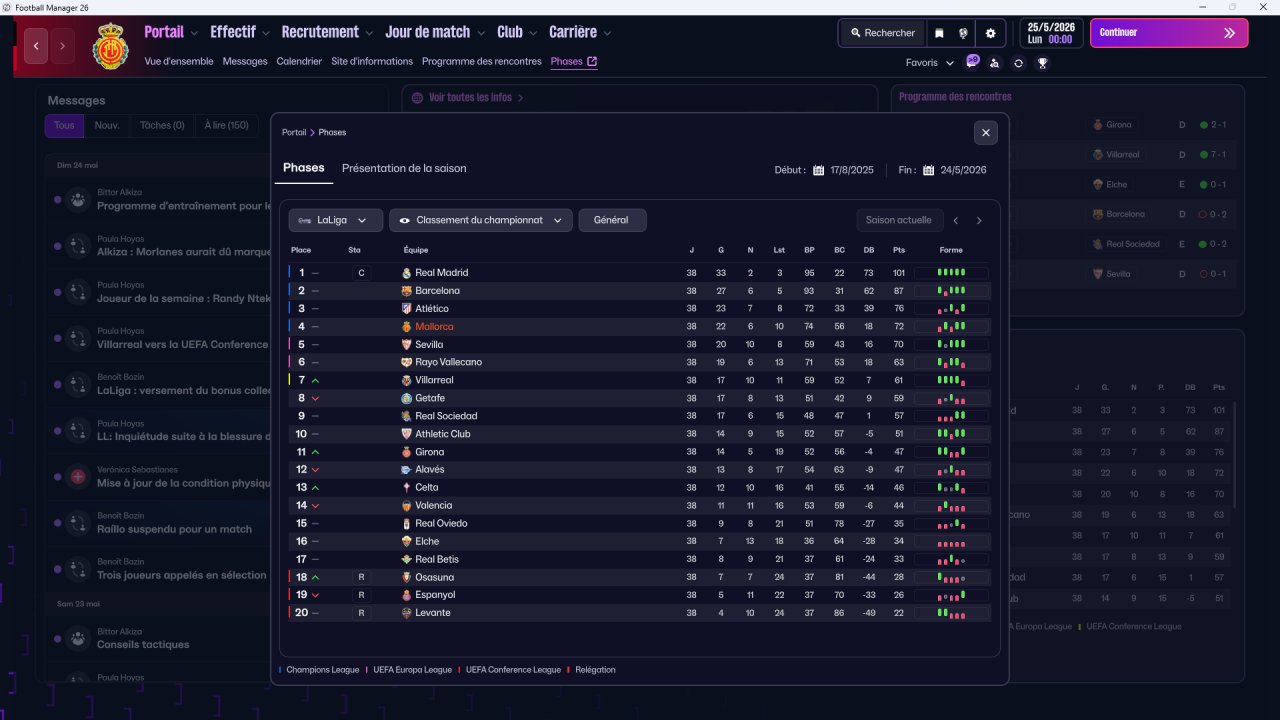
Task: Open the trophy icon in the header
Action: coord(1042,62)
